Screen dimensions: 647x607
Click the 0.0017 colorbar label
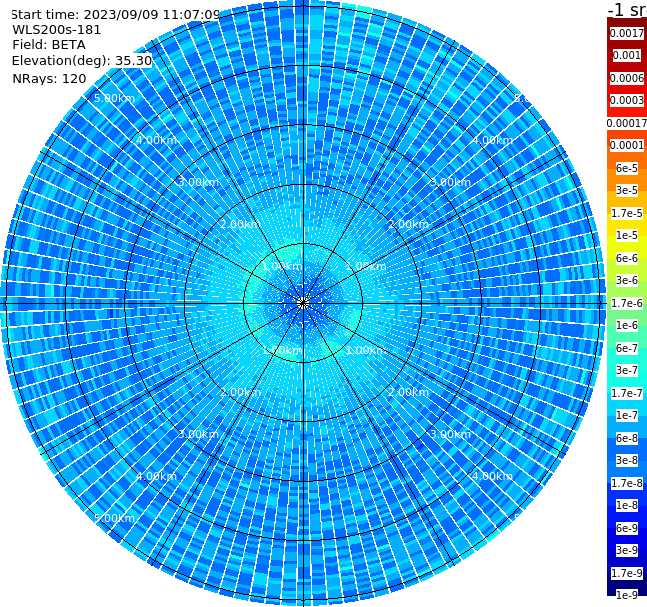pos(627,33)
